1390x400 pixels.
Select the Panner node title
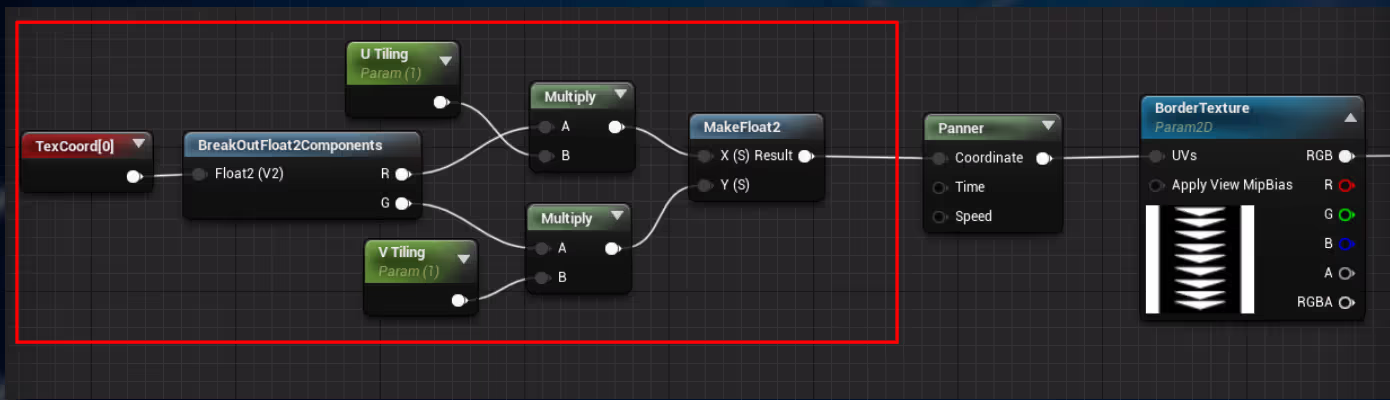pyautogui.click(x=961, y=128)
